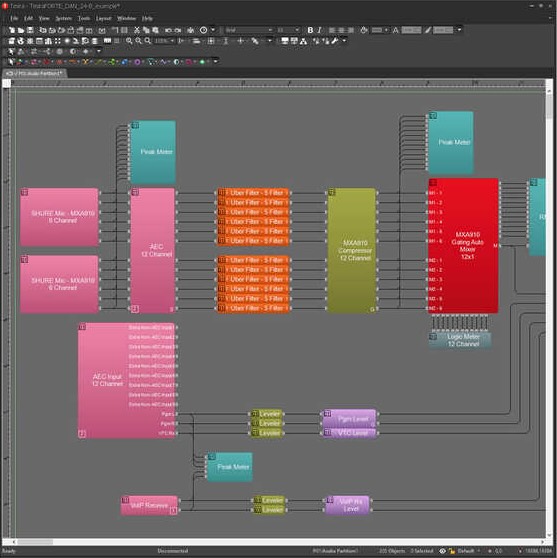This screenshot has width=557, height=558.
Task: Select the Audio Partition document tab
Action: 34,73
